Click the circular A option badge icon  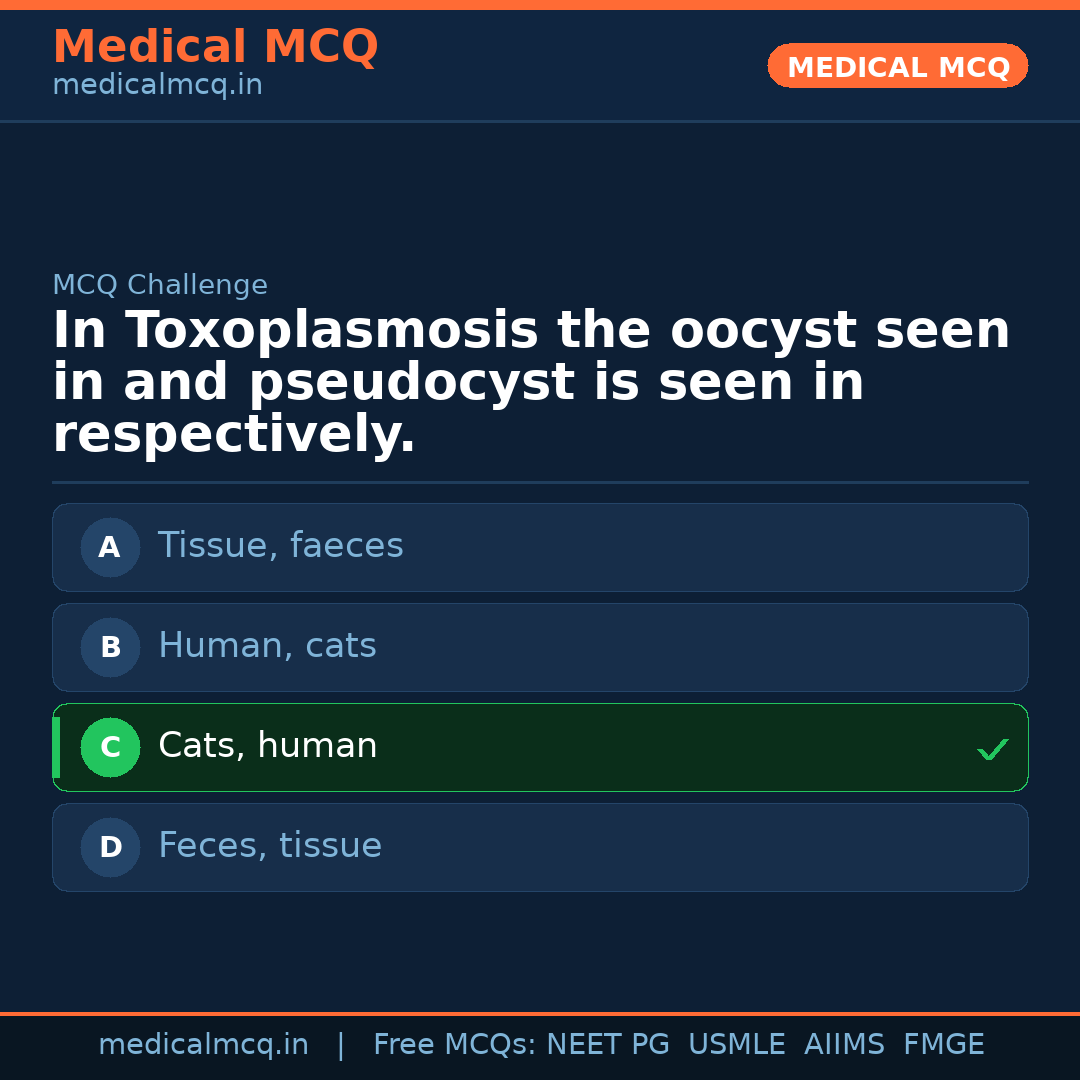(x=110, y=547)
